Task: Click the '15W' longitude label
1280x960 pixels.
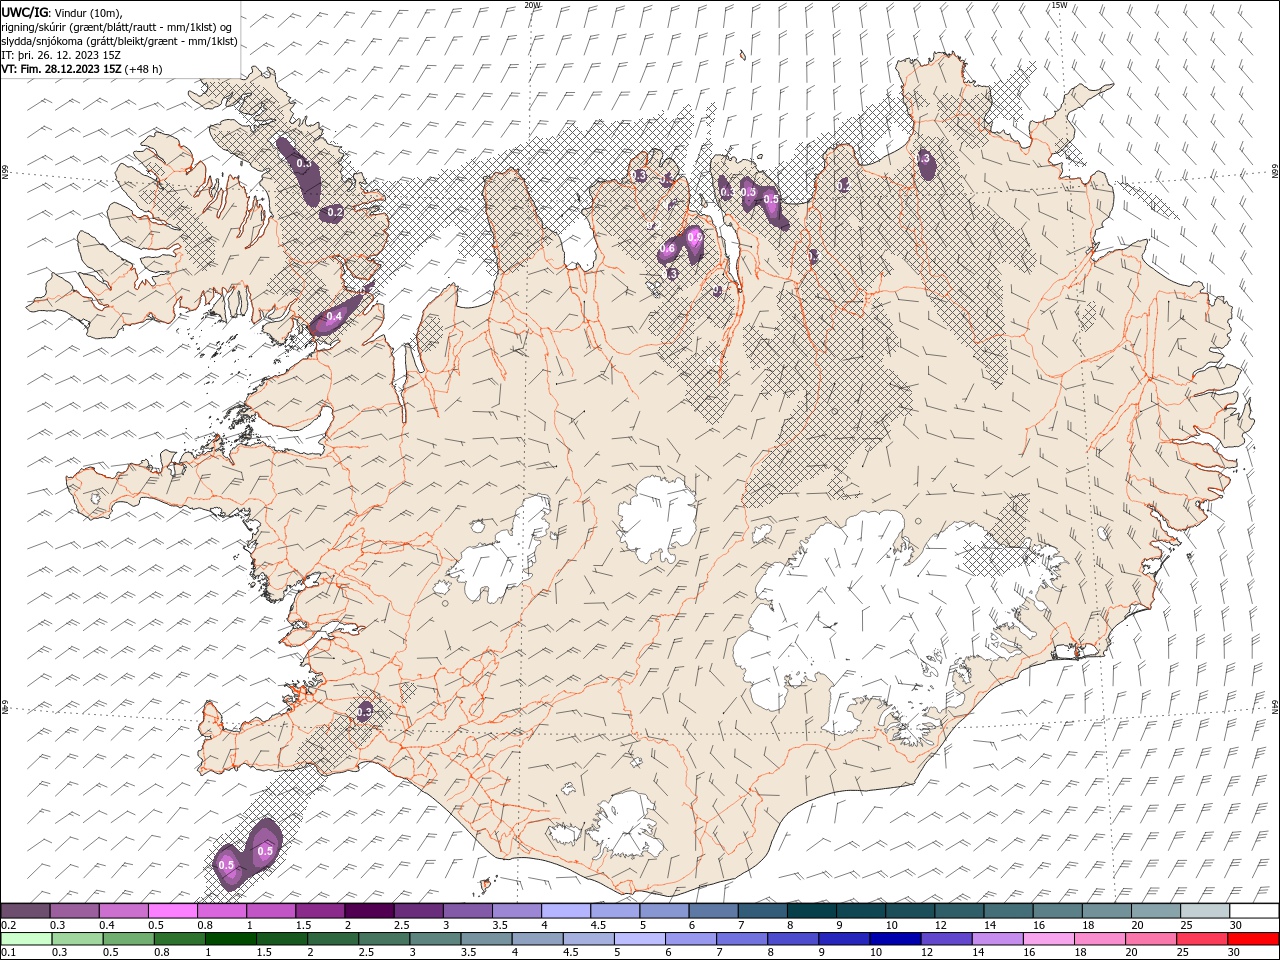Action: (x=1058, y=5)
